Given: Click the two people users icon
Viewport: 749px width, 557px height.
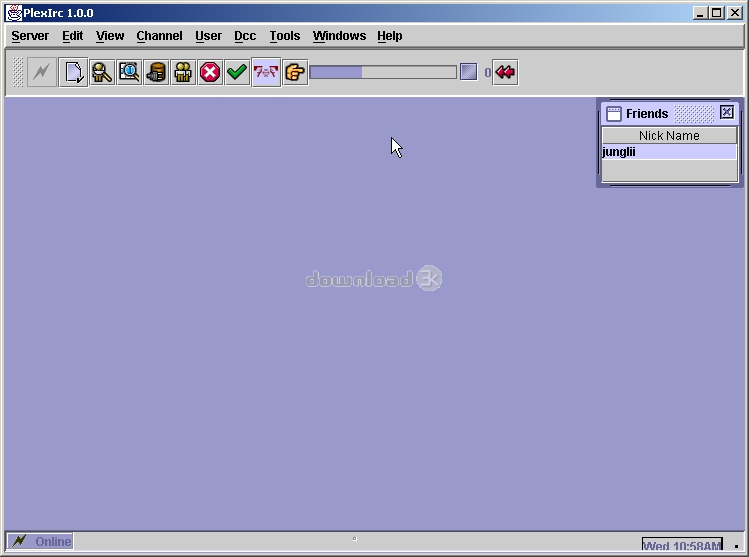Looking at the screenshot, I should point(183,72).
